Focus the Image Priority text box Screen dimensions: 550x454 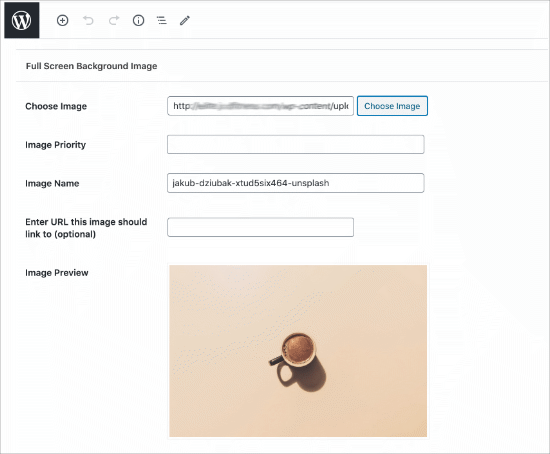(295, 145)
